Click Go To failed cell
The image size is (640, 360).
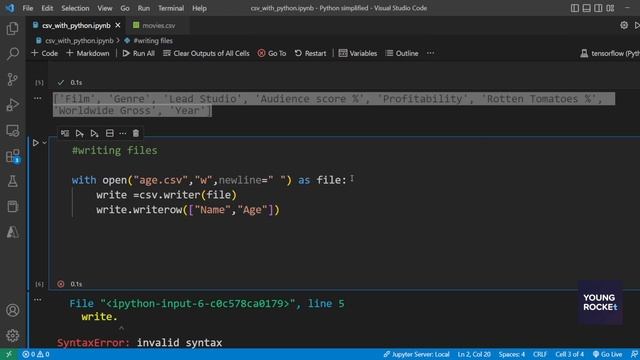coord(272,53)
